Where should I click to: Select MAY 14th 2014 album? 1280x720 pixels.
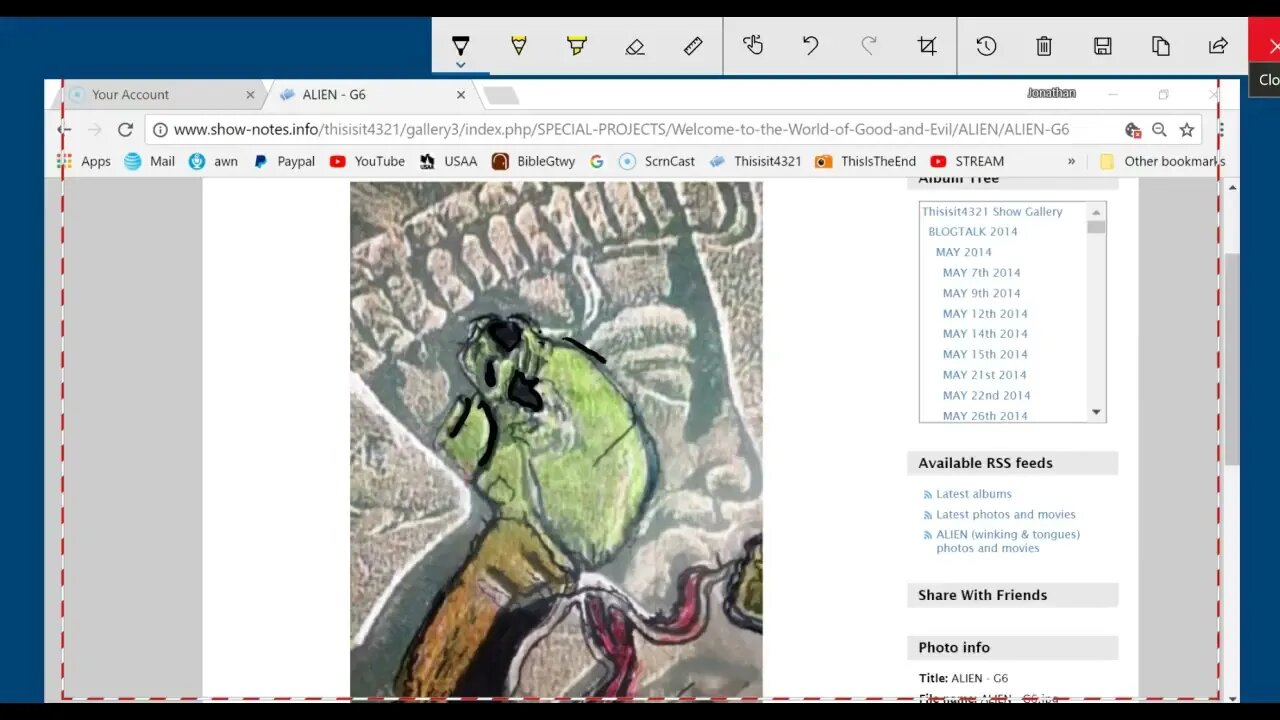[x=985, y=334]
